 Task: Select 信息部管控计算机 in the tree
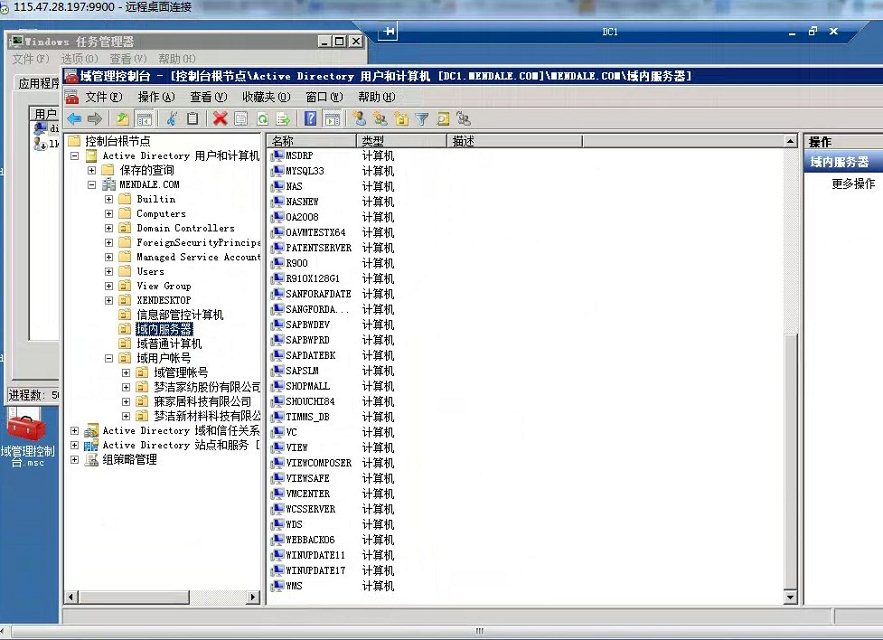pyautogui.click(x=180, y=314)
